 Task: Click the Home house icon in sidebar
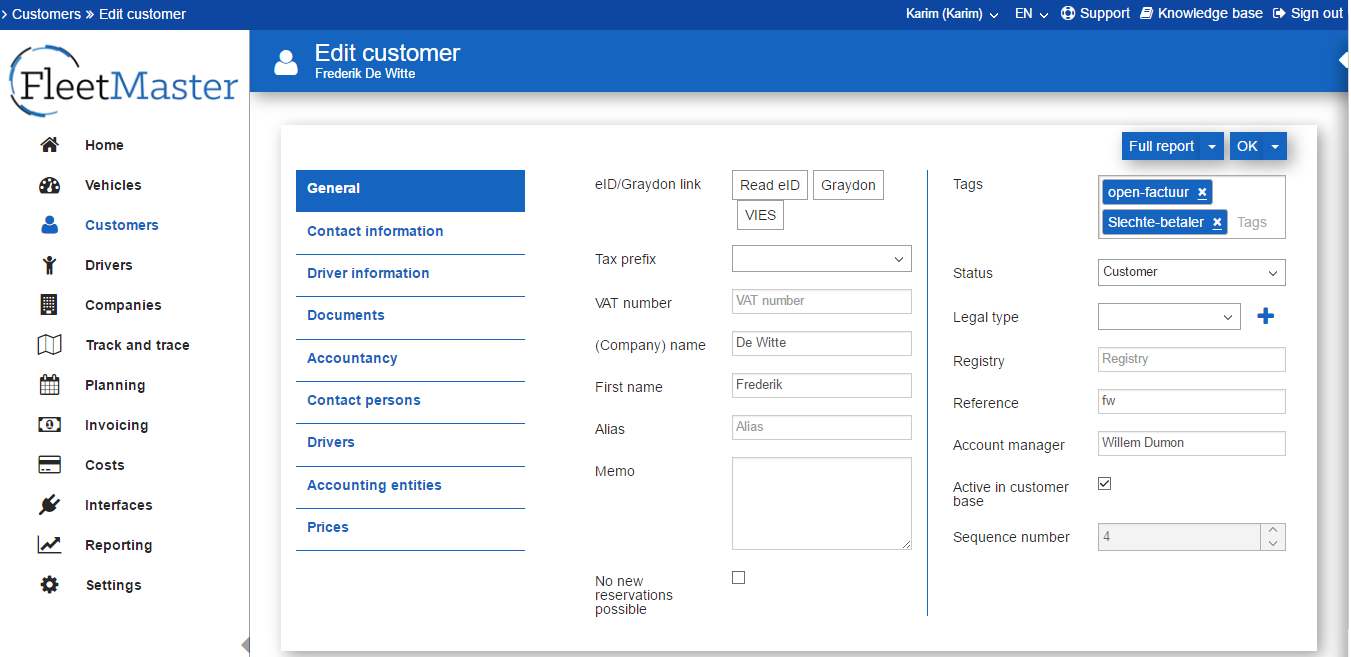coord(49,145)
